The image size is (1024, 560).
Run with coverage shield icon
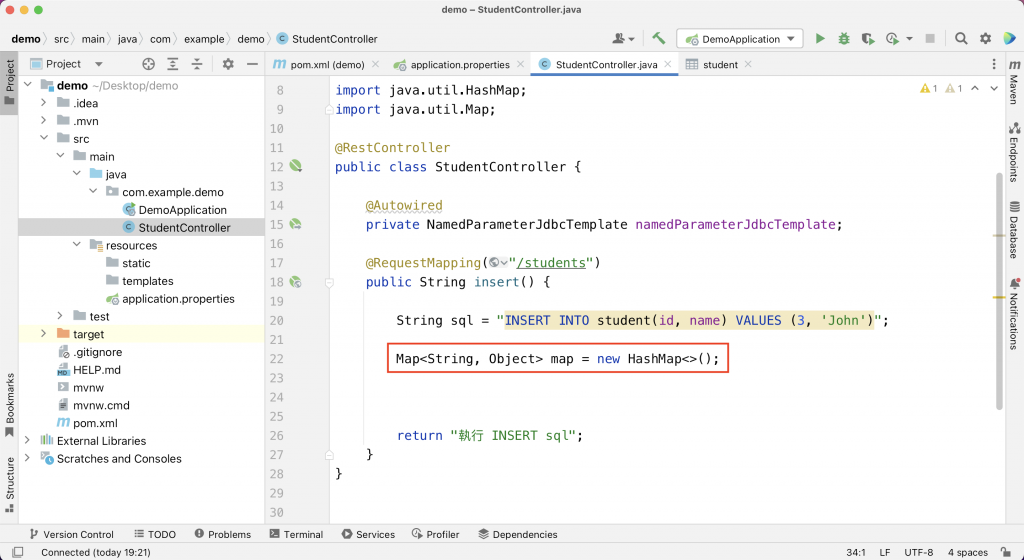868,39
